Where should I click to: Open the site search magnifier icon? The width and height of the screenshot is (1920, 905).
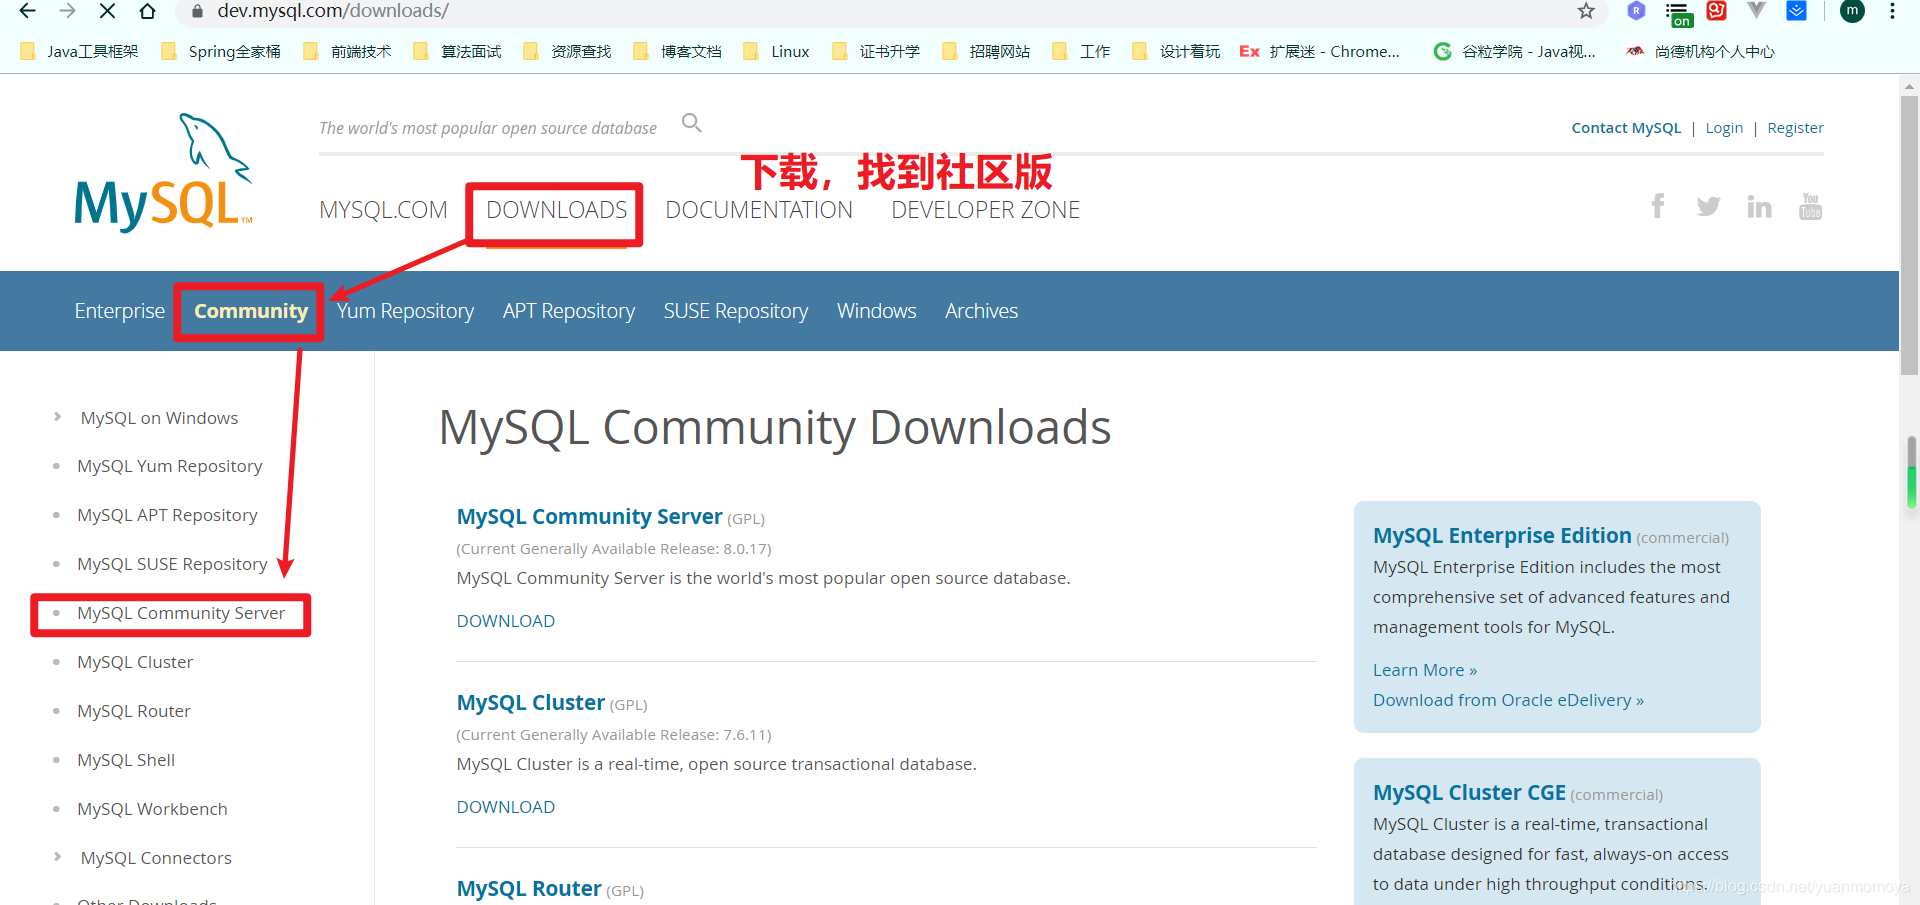[x=692, y=123]
